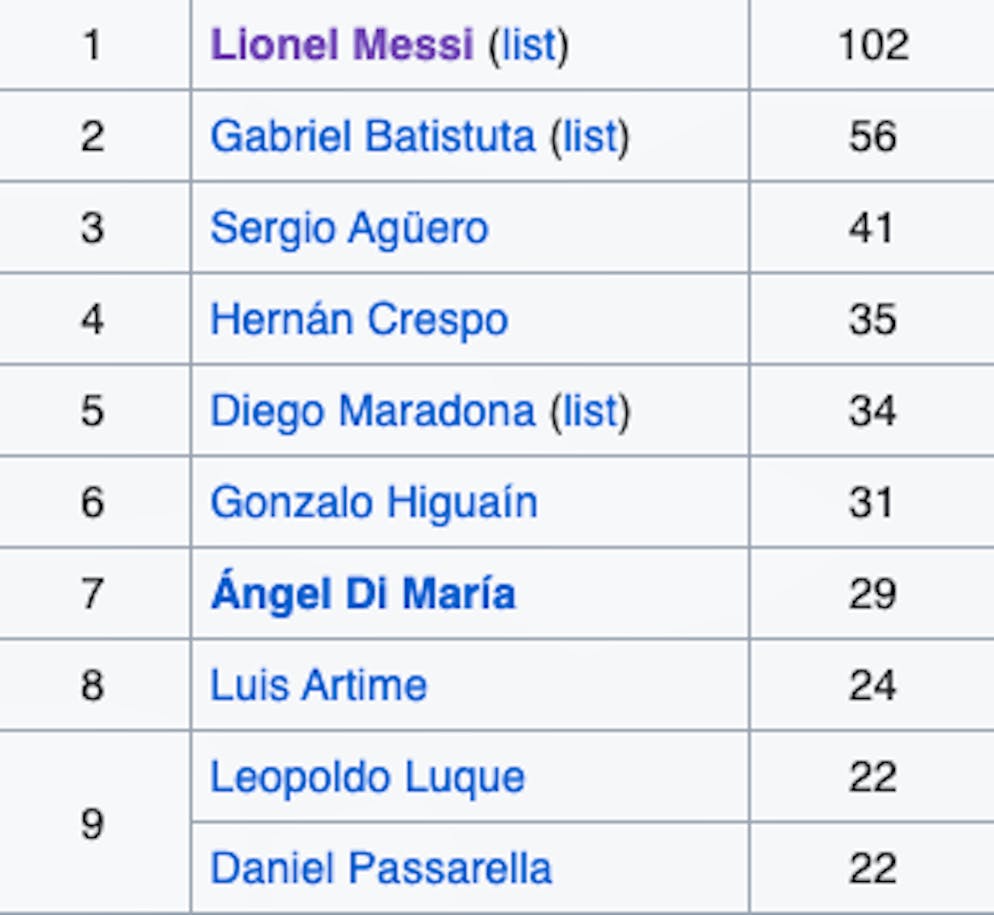The height and width of the screenshot is (915, 994).
Task: Click the goal count 56 cell
Action: pos(872,136)
